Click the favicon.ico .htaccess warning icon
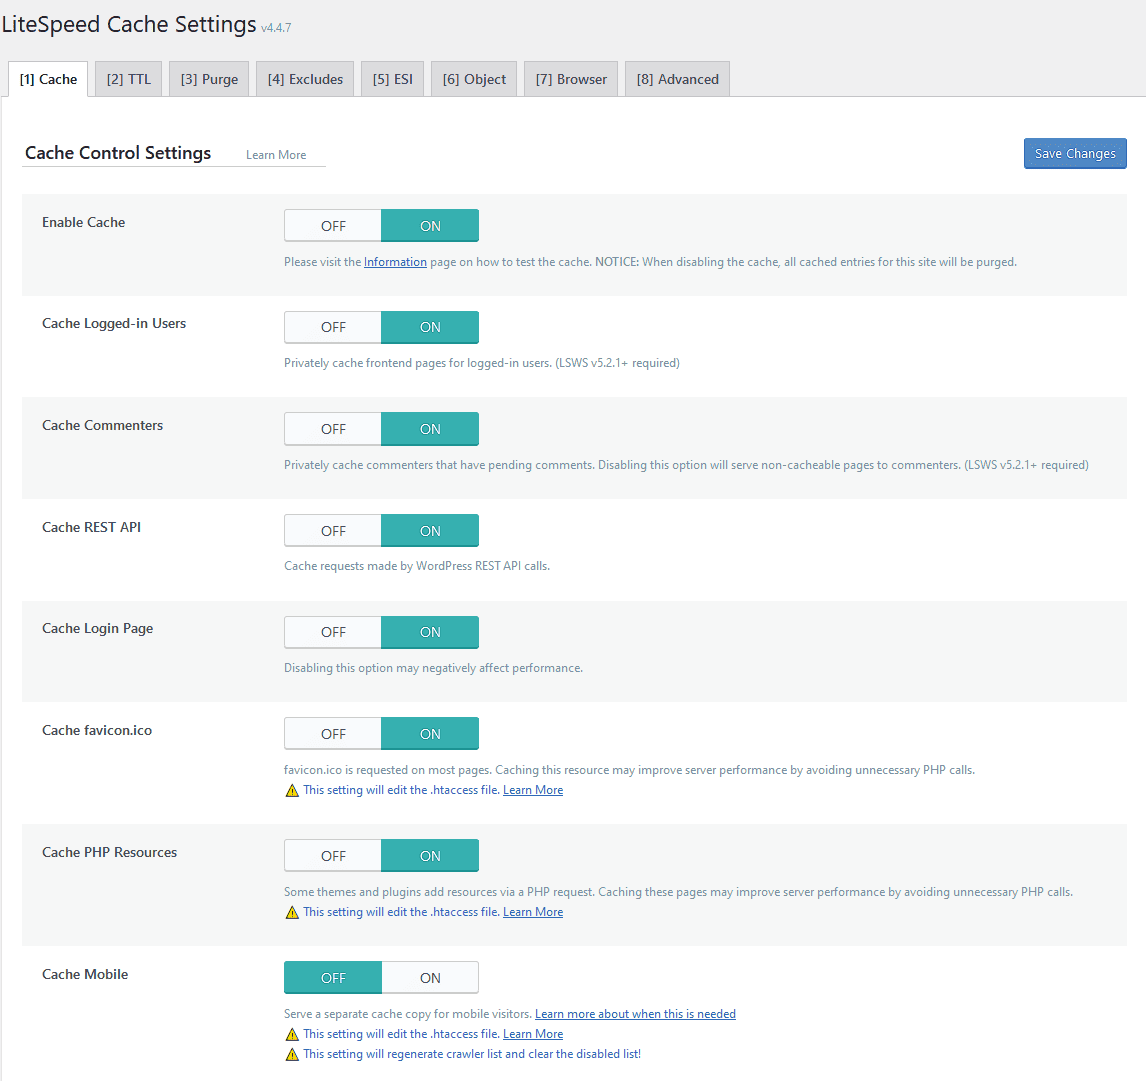 click(292, 790)
